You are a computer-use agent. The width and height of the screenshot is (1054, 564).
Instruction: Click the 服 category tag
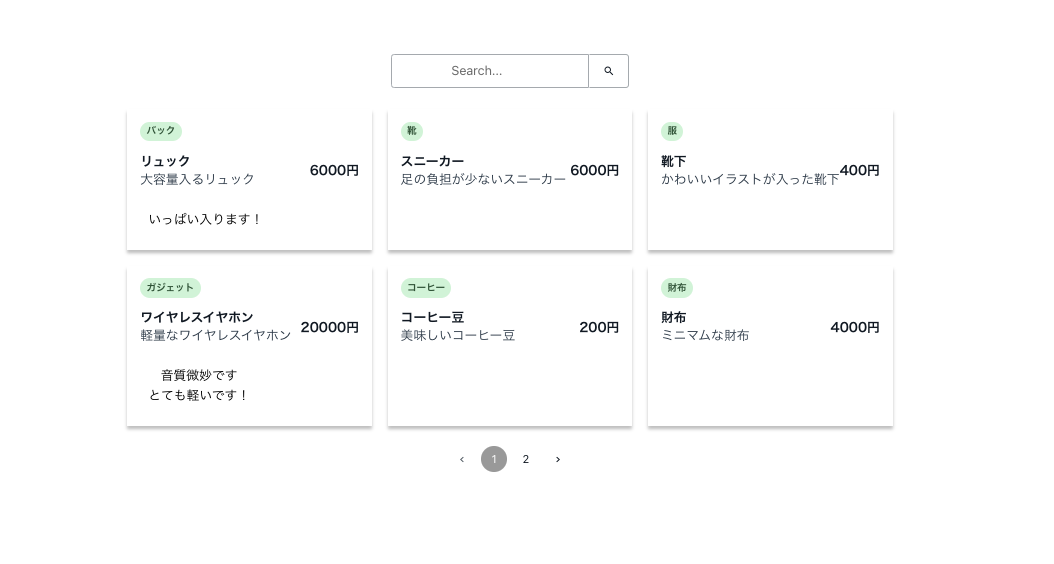[x=672, y=131]
